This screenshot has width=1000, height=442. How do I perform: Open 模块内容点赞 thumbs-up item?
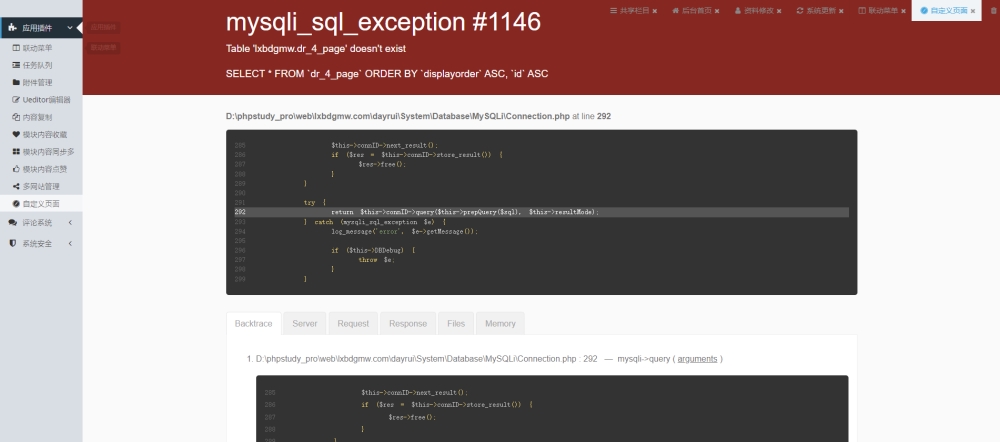pyautogui.click(x=41, y=169)
